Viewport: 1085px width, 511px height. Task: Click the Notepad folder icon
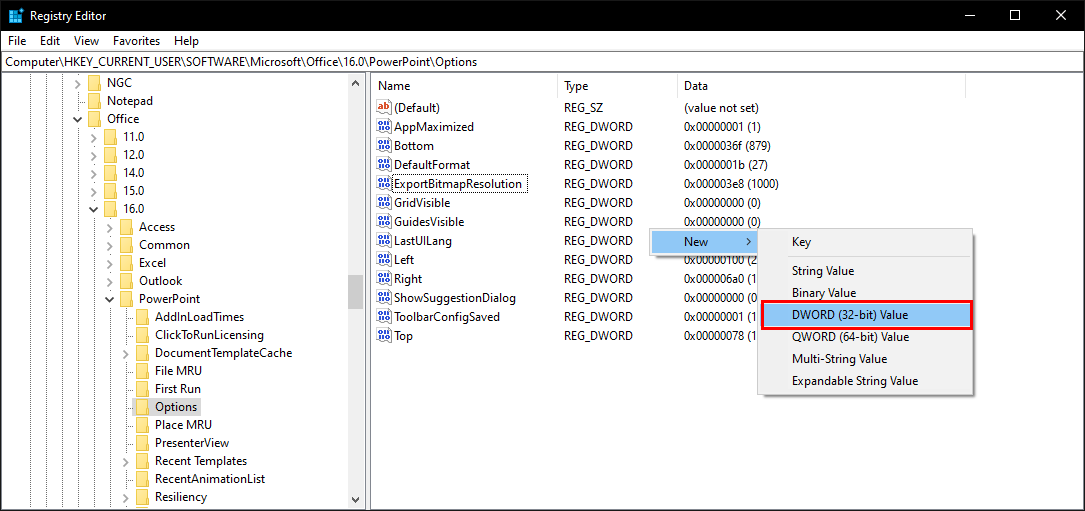94,101
